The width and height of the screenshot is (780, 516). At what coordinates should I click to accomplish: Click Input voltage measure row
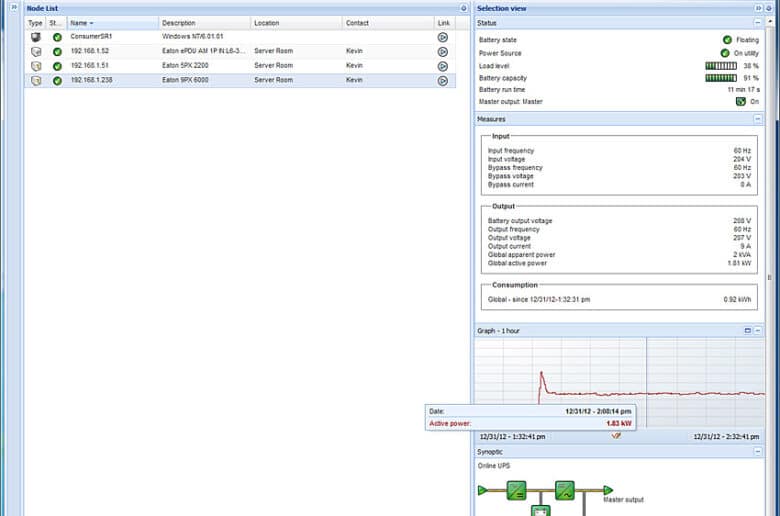point(619,159)
